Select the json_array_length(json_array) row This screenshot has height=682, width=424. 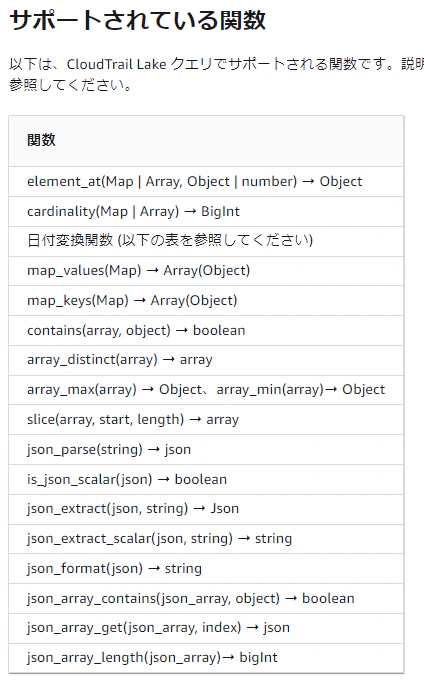click(x=206, y=658)
